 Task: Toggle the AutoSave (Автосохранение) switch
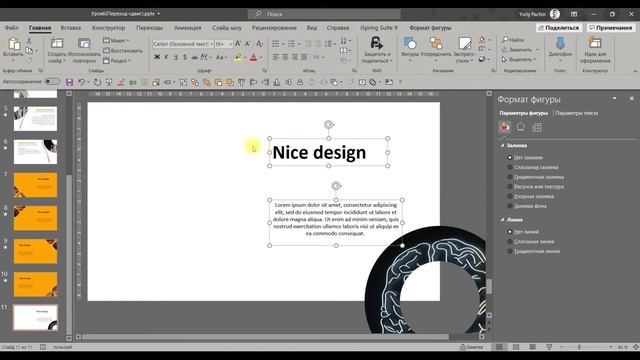point(52,82)
